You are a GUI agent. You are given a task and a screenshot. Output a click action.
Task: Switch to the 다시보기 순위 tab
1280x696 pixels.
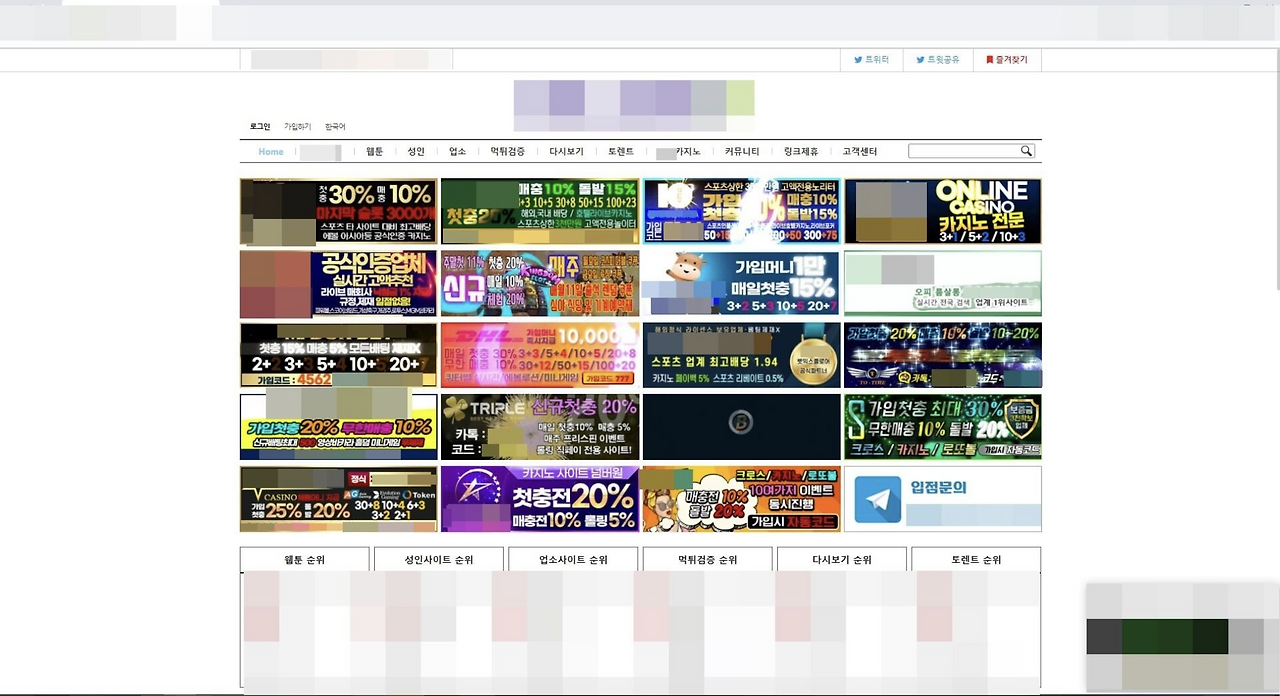click(842, 560)
